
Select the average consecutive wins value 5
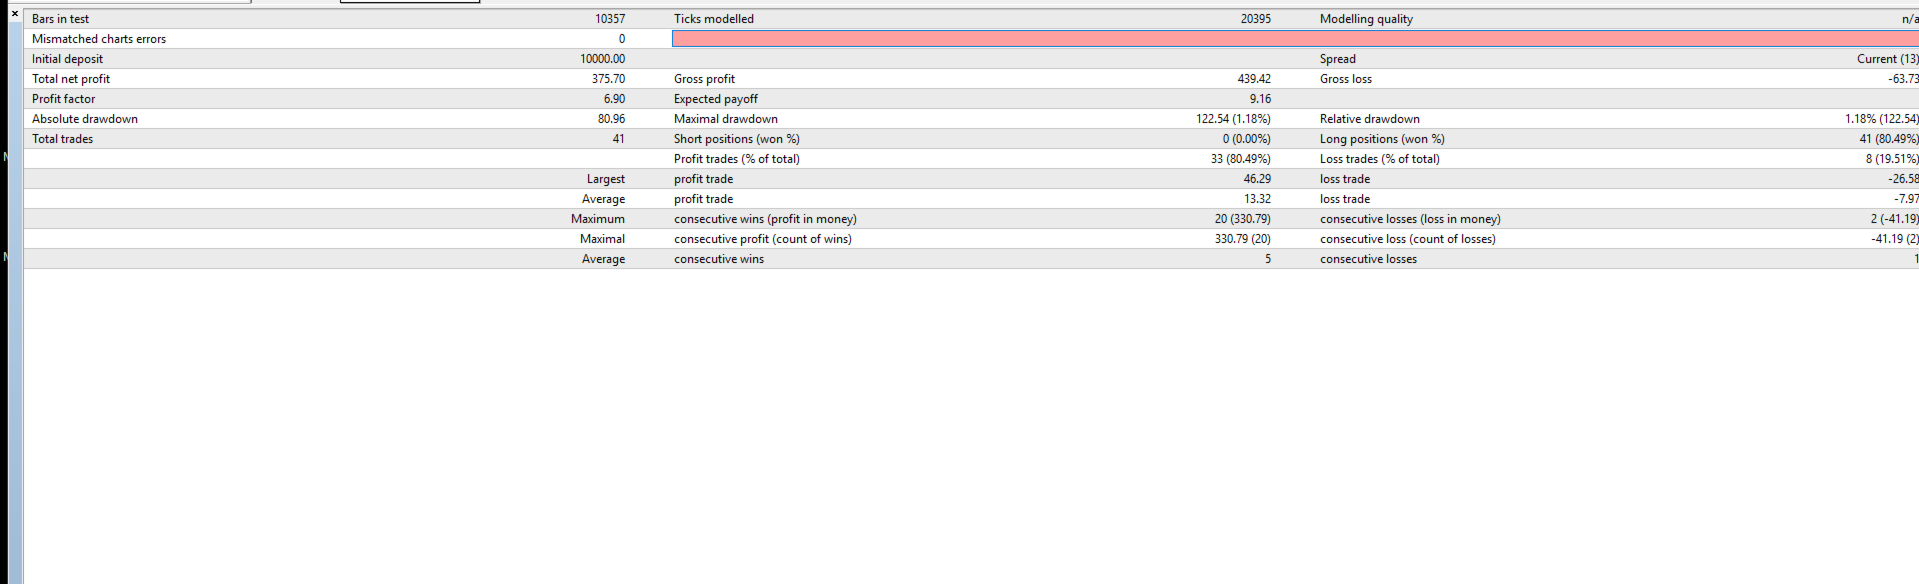(1268, 259)
